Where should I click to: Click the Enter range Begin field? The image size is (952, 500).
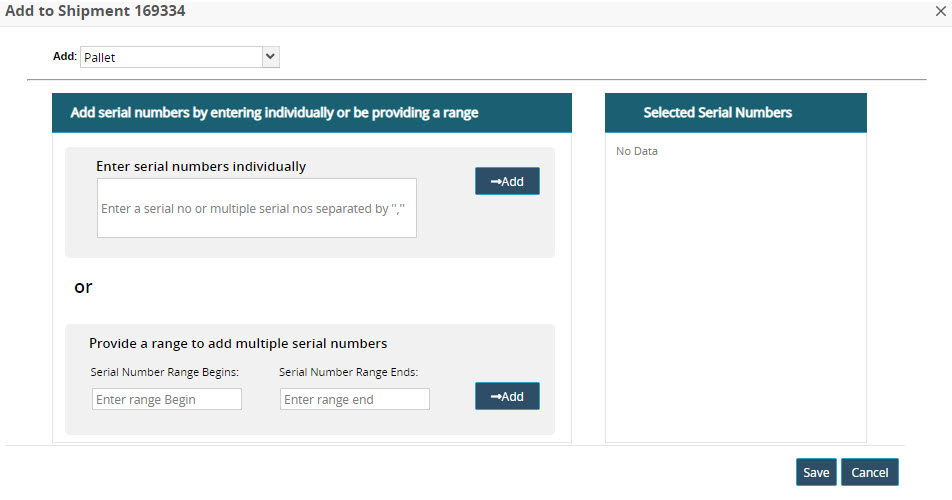[167, 399]
